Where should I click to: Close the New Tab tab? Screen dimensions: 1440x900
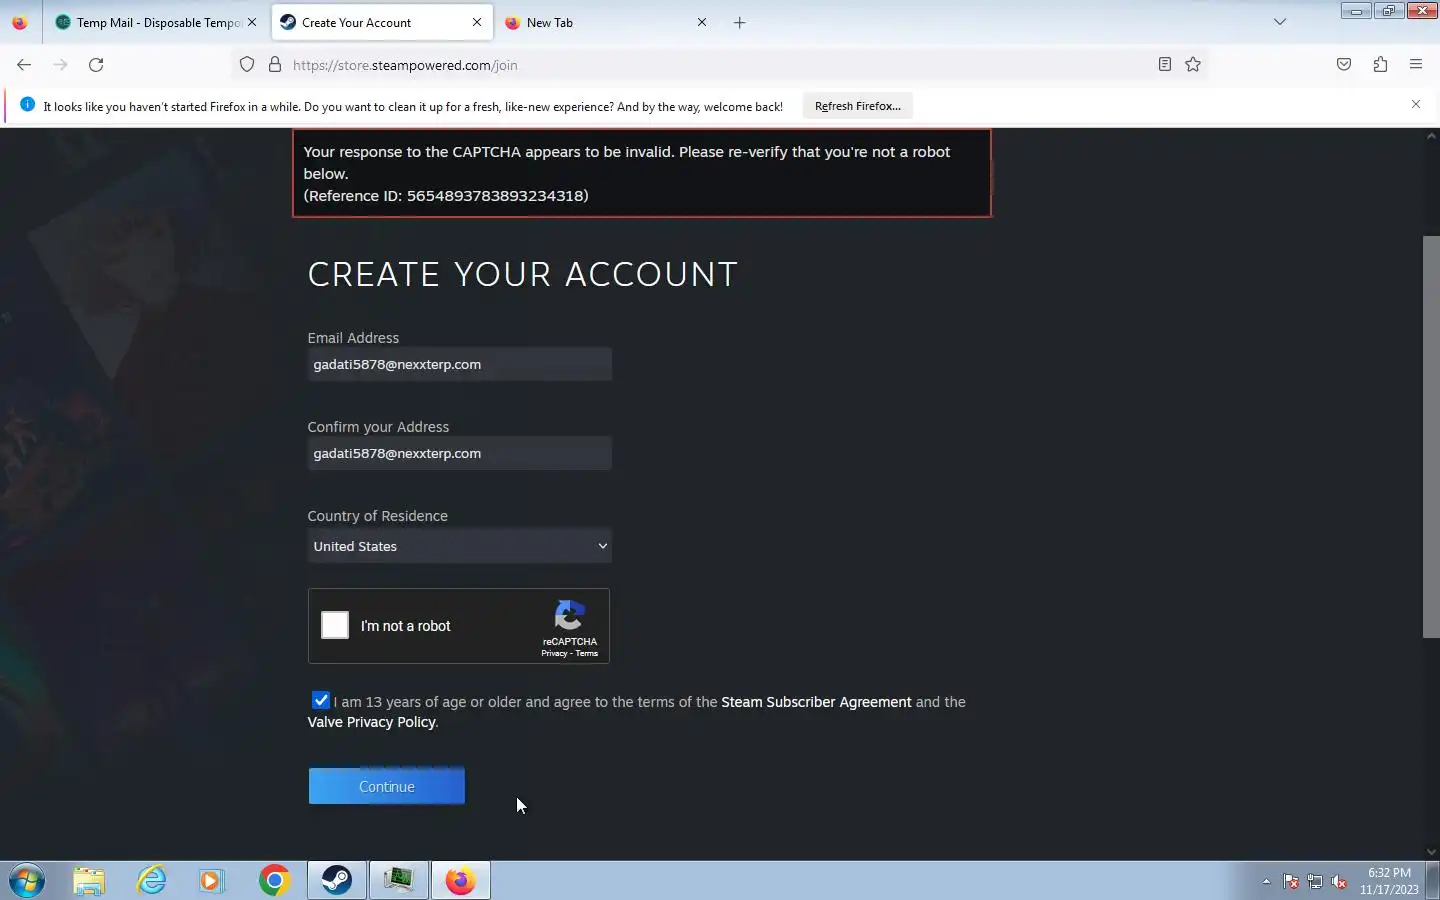point(702,22)
